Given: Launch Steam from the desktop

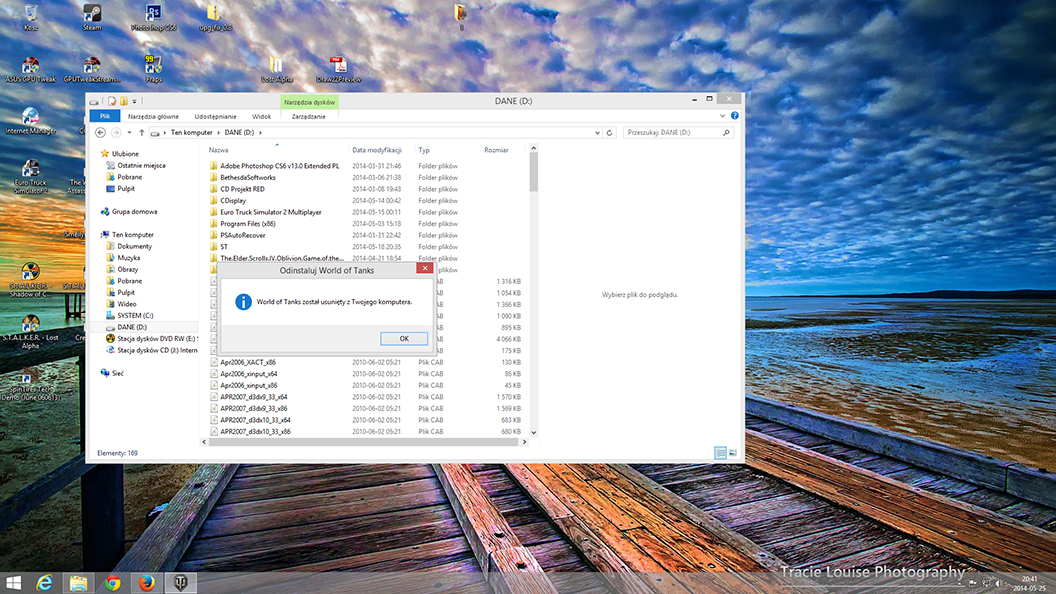Looking at the screenshot, I should tap(92, 18).
